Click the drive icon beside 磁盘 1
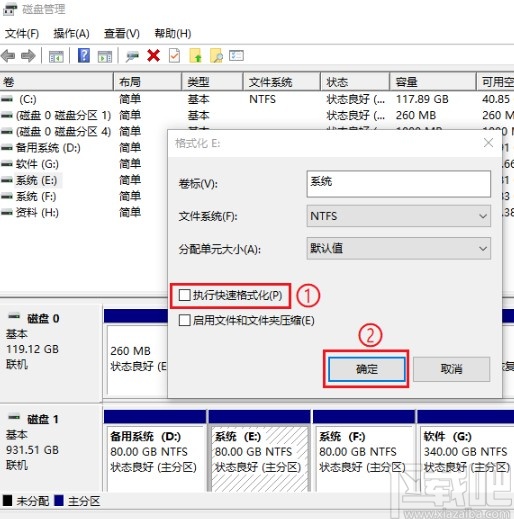 click(x=14, y=417)
